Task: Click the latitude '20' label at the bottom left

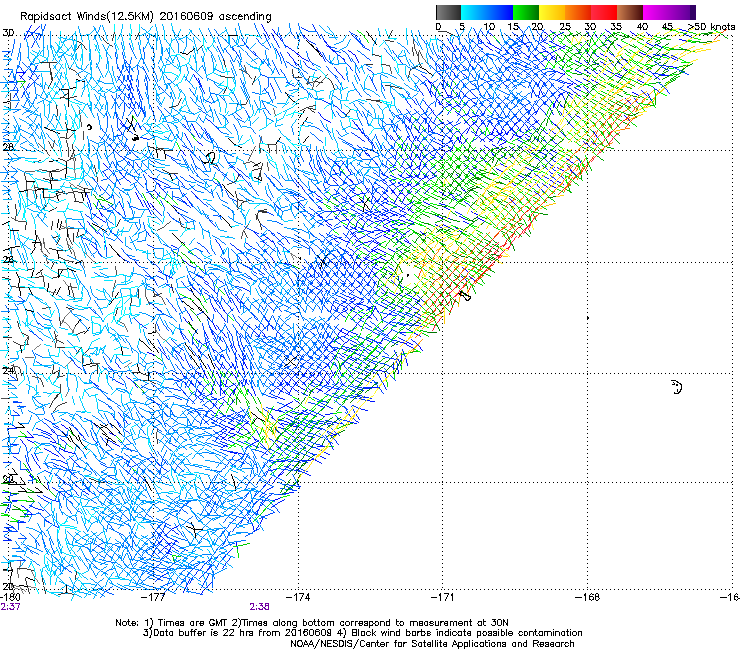Action: point(8,586)
